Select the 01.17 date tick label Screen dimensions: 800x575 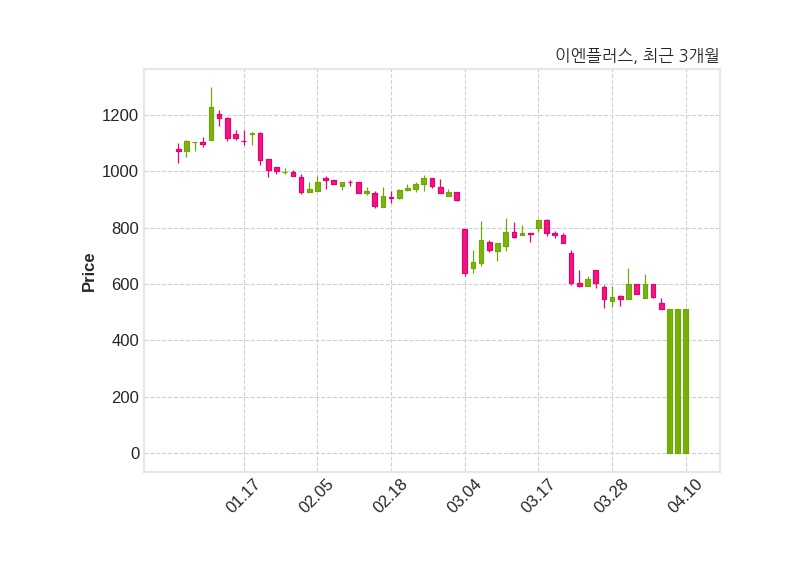(242, 495)
